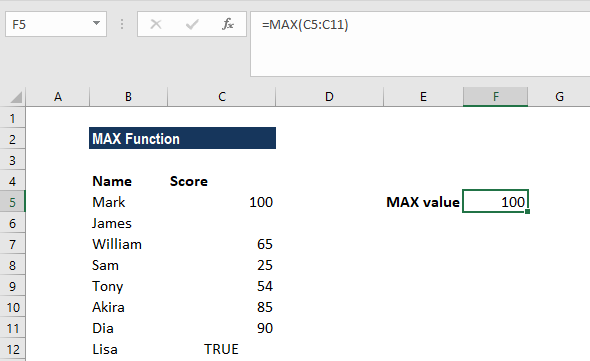Select row 2 header
Viewport: 590px width, 361px height.
point(12,139)
